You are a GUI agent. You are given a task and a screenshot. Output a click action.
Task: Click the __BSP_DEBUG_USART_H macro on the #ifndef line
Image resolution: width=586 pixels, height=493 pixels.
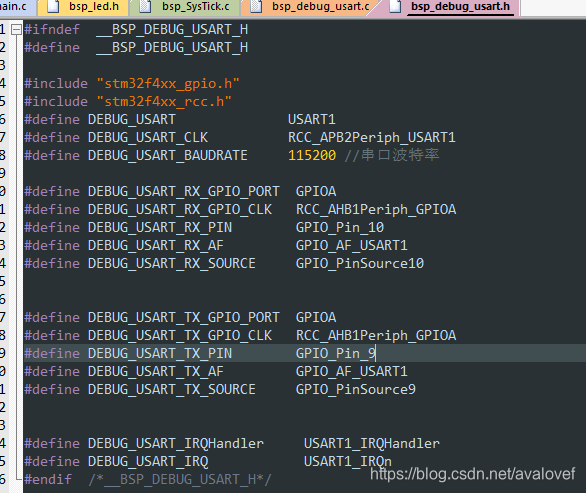(x=172, y=30)
